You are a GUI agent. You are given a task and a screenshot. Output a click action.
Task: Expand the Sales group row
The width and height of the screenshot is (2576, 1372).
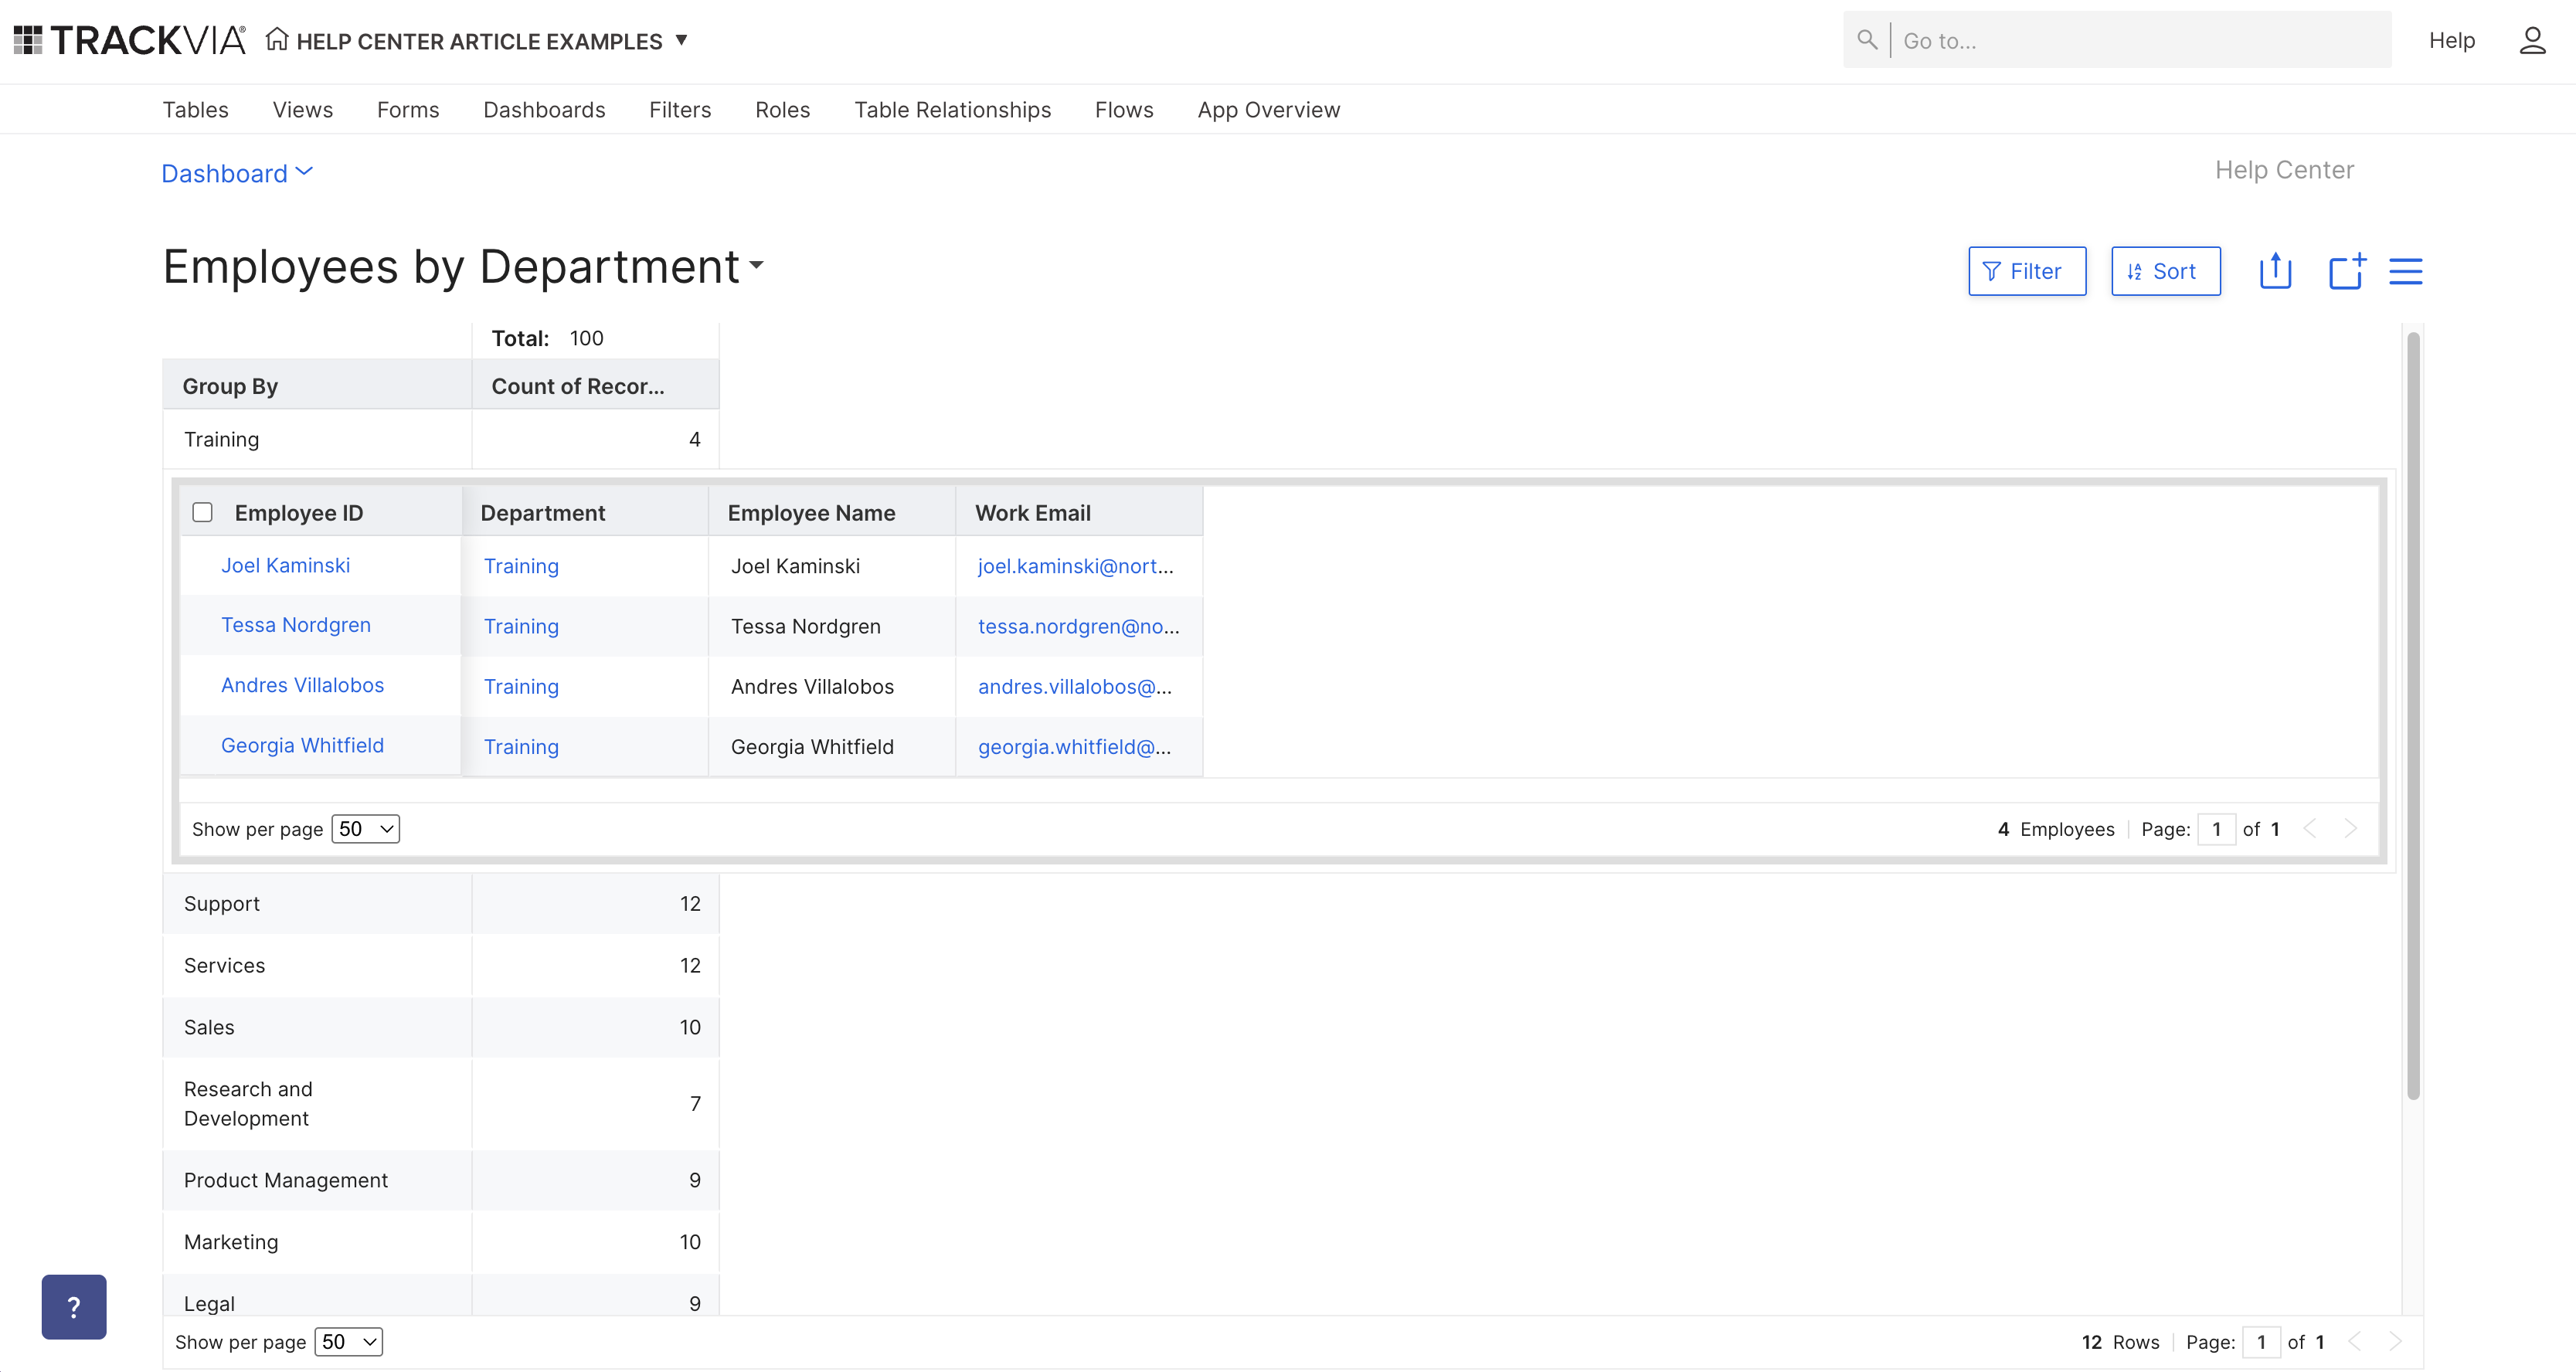[x=440, y=1027]
